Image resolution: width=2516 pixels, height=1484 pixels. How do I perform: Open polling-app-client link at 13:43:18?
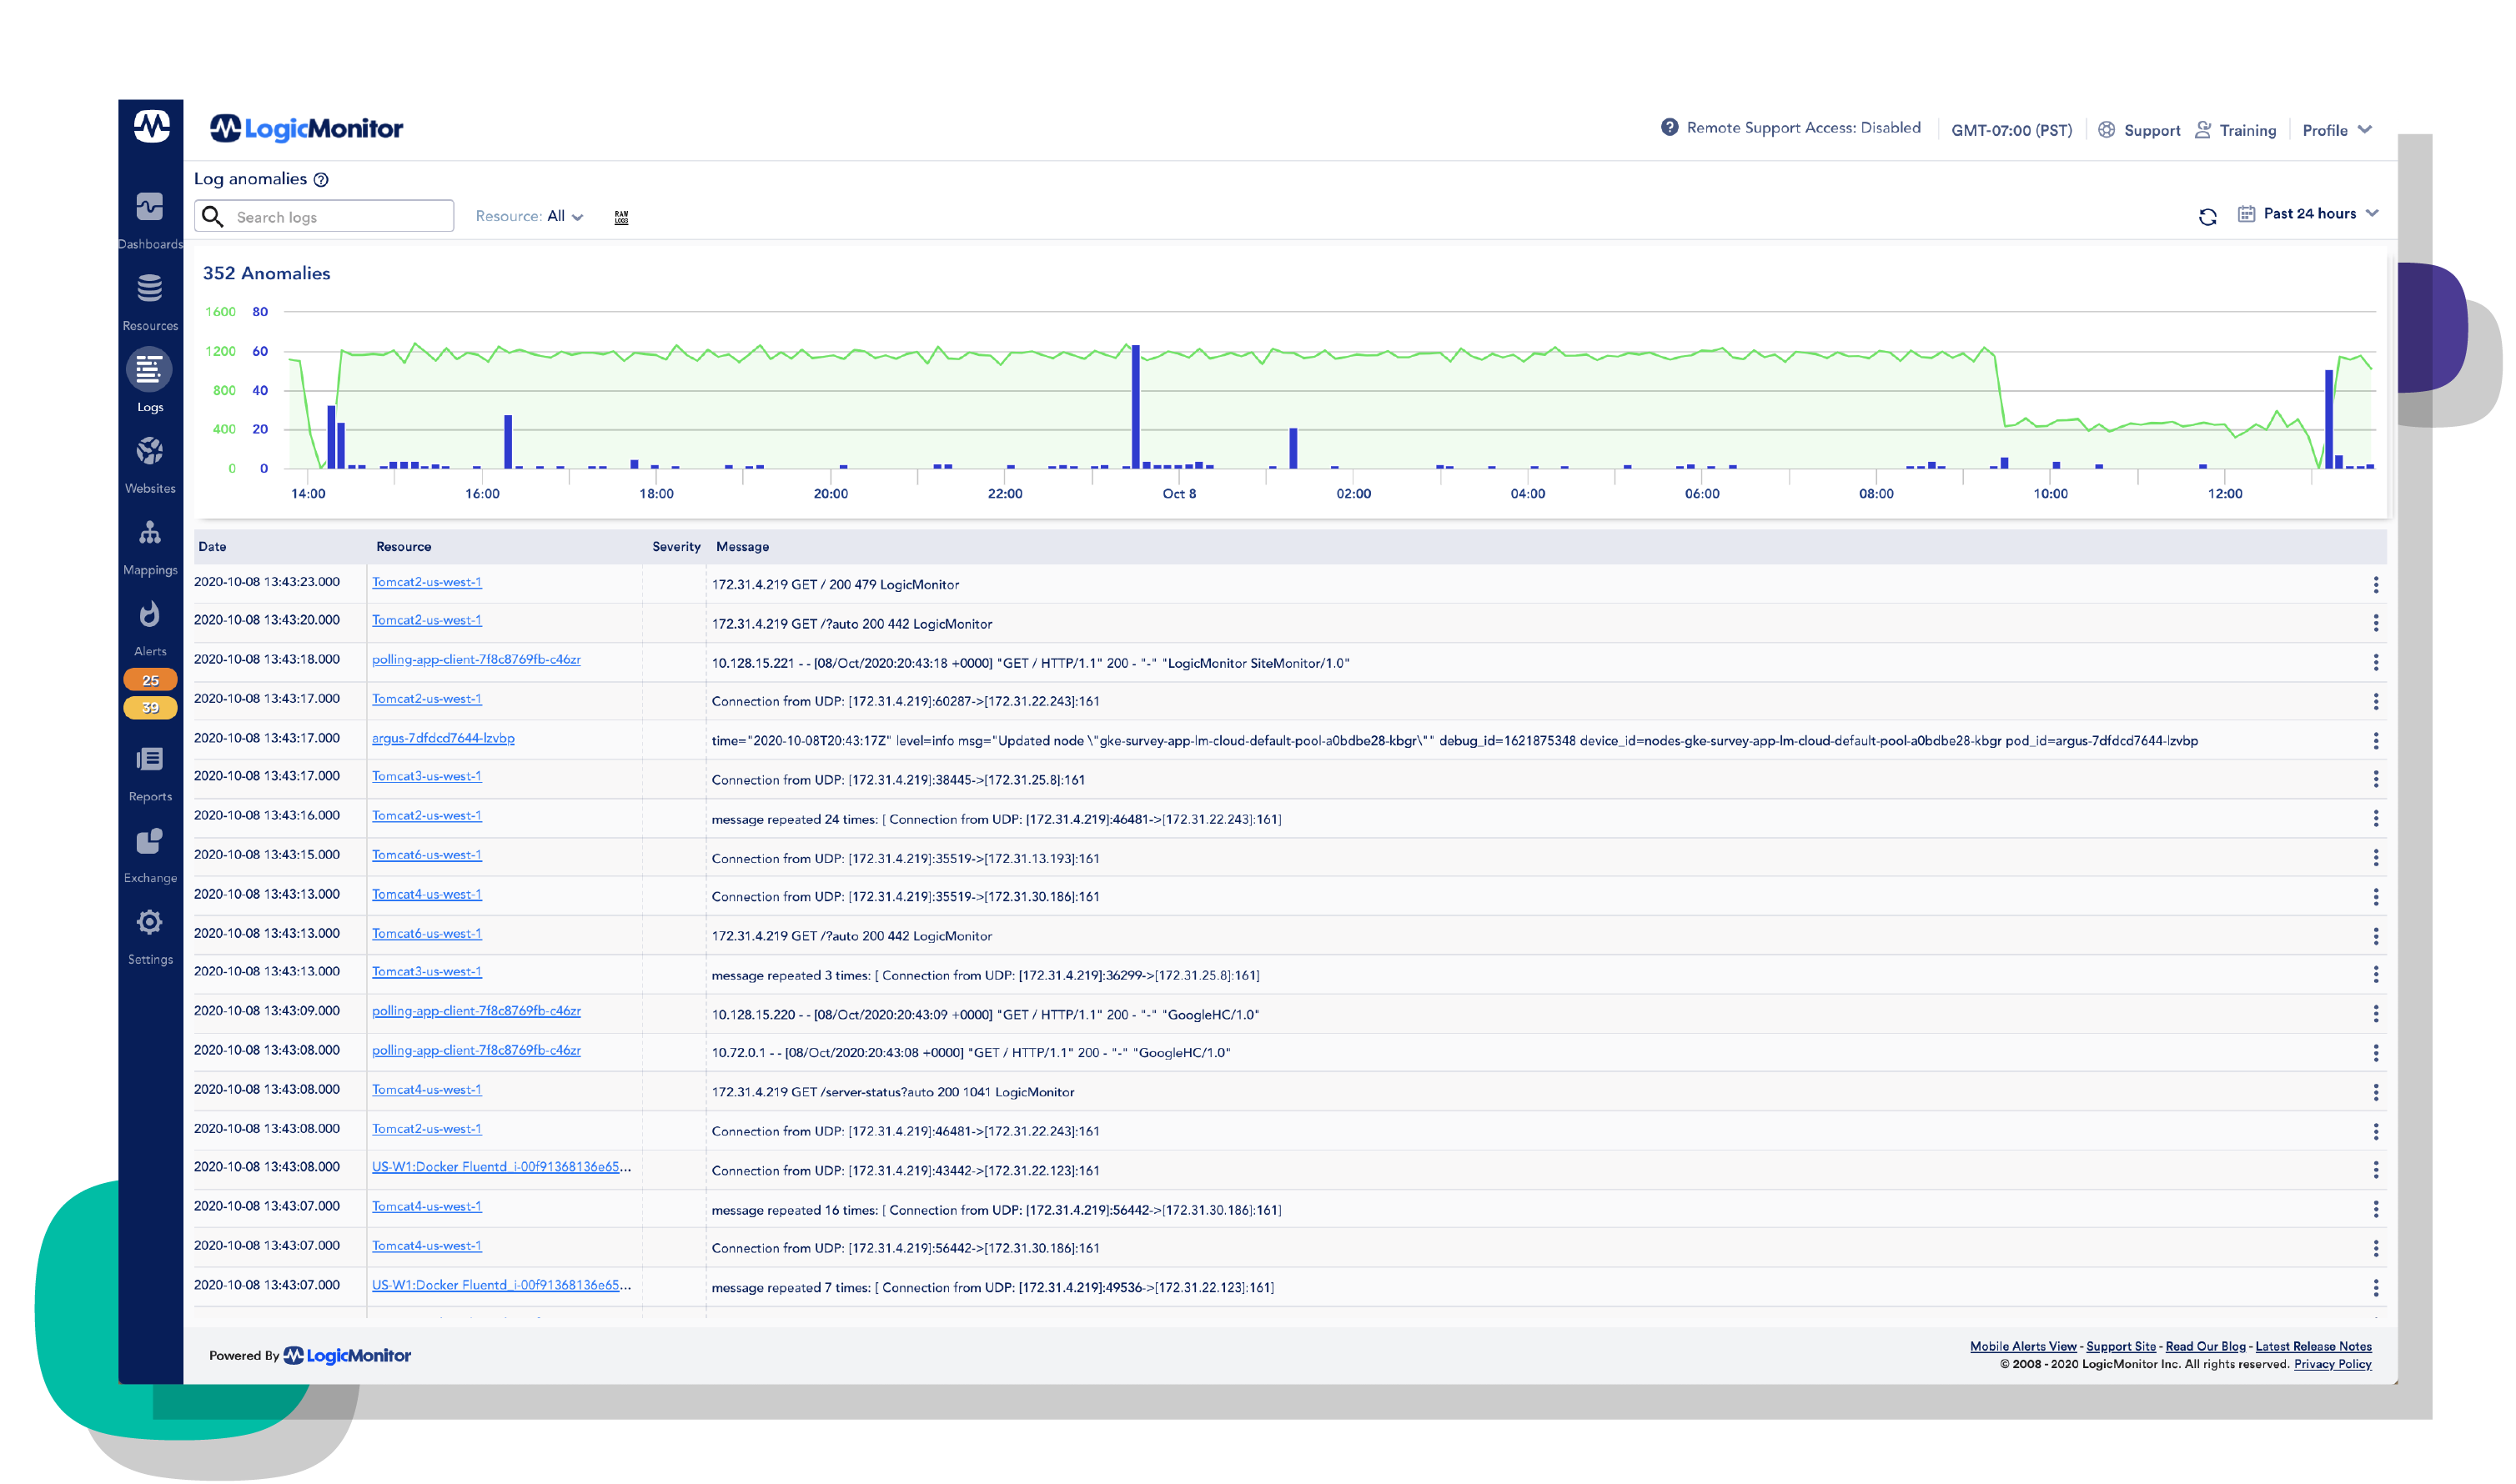click(476, 660)
